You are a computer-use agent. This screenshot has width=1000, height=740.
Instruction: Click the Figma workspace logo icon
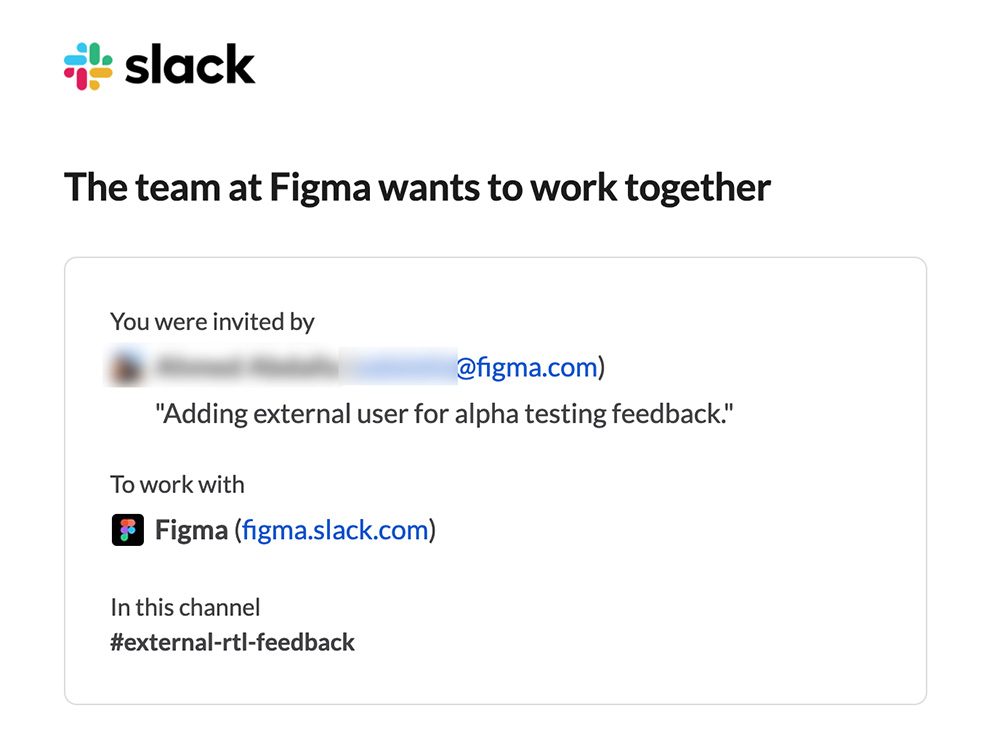coord(128,529)
